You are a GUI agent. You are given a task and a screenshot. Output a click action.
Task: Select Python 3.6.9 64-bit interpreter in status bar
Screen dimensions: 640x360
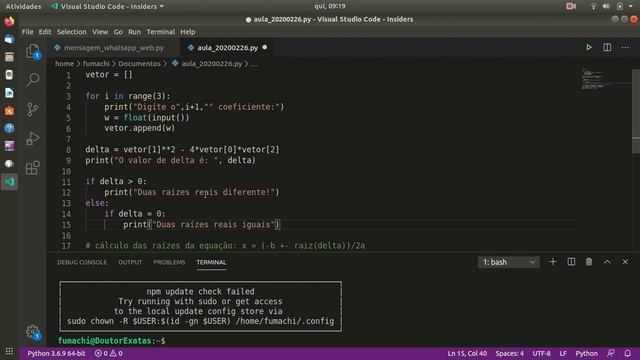coord(56,353)
